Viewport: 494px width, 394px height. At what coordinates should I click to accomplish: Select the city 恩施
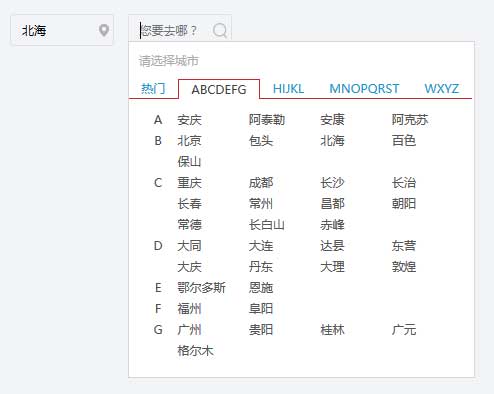[261, 288]
